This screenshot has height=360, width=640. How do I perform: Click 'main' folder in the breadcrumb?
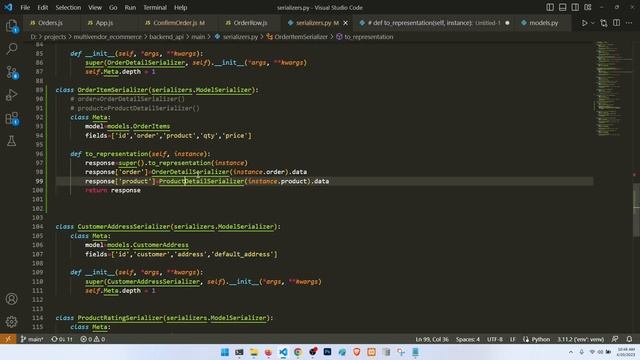(198, 37)
